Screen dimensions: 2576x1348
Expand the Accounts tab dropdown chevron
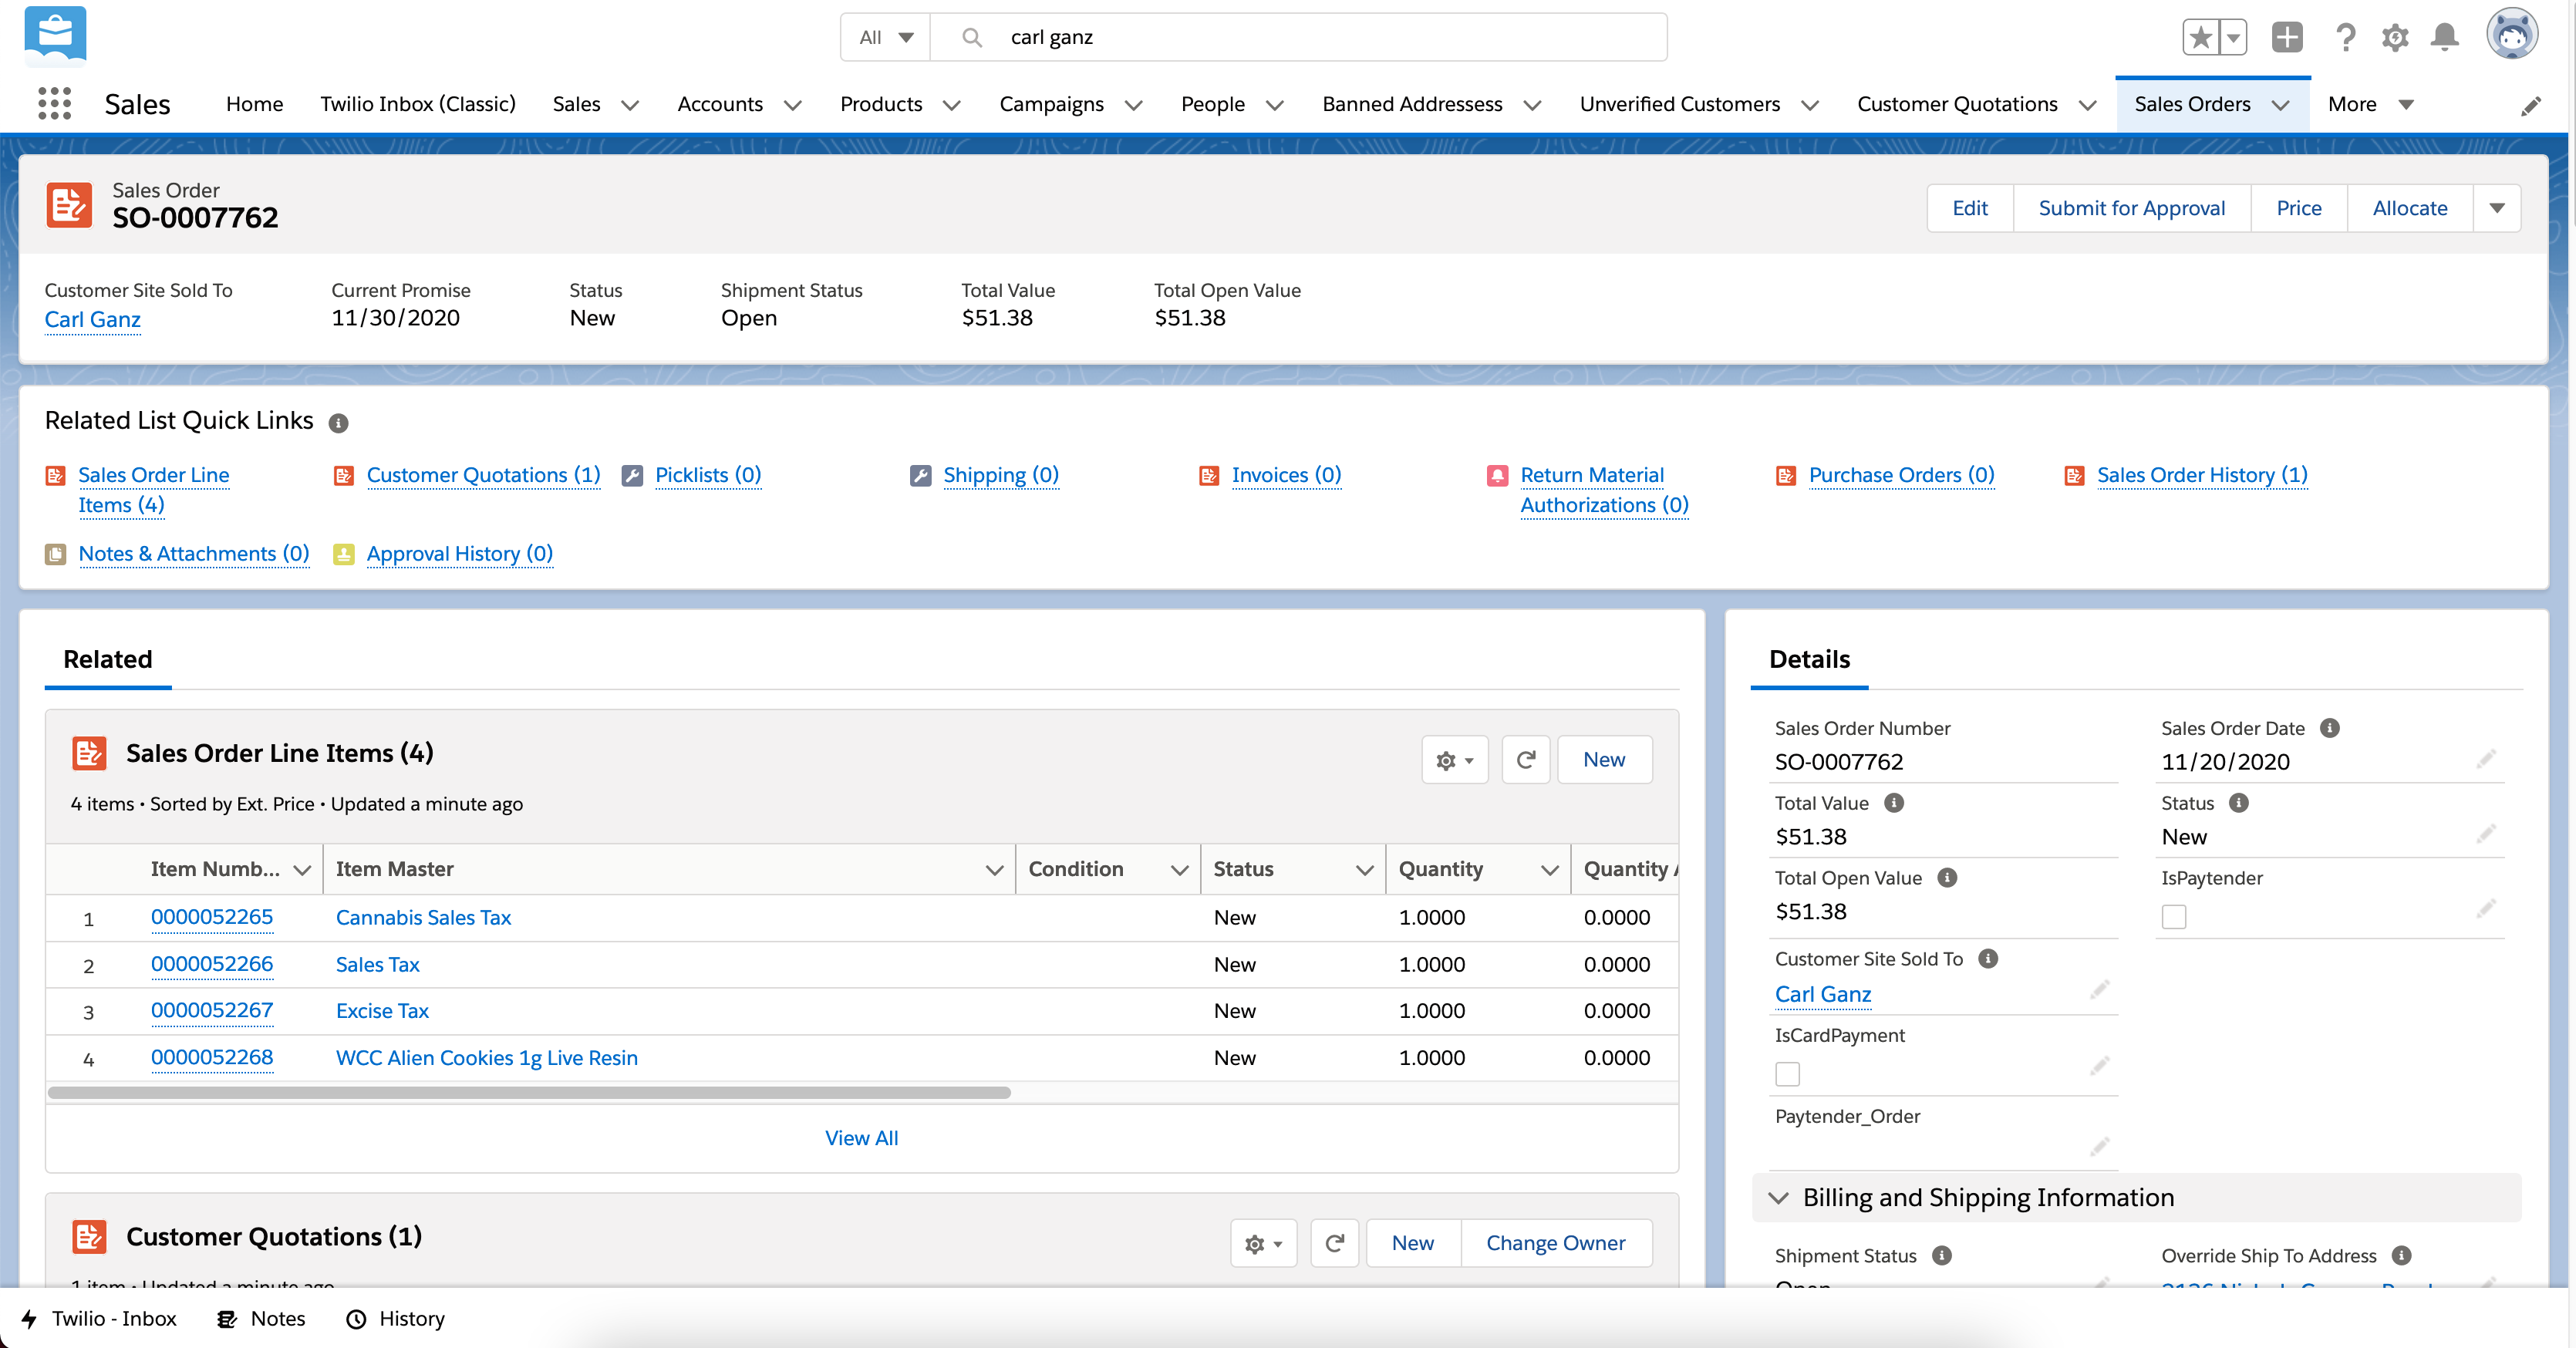pyautogui.click(x=793, y=105)
